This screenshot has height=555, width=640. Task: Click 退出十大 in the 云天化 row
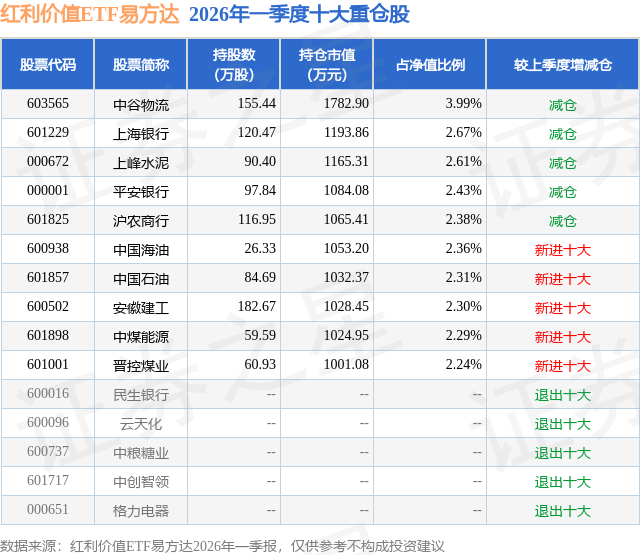(563, 424)
